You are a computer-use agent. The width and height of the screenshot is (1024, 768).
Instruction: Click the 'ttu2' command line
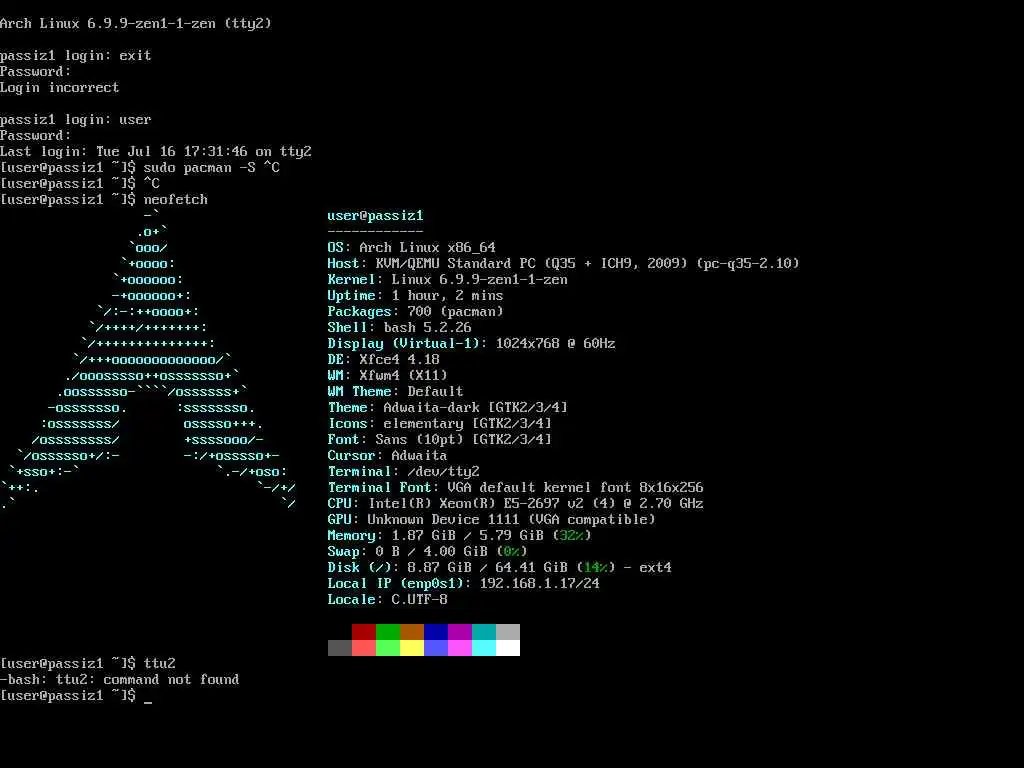point(88,664)
